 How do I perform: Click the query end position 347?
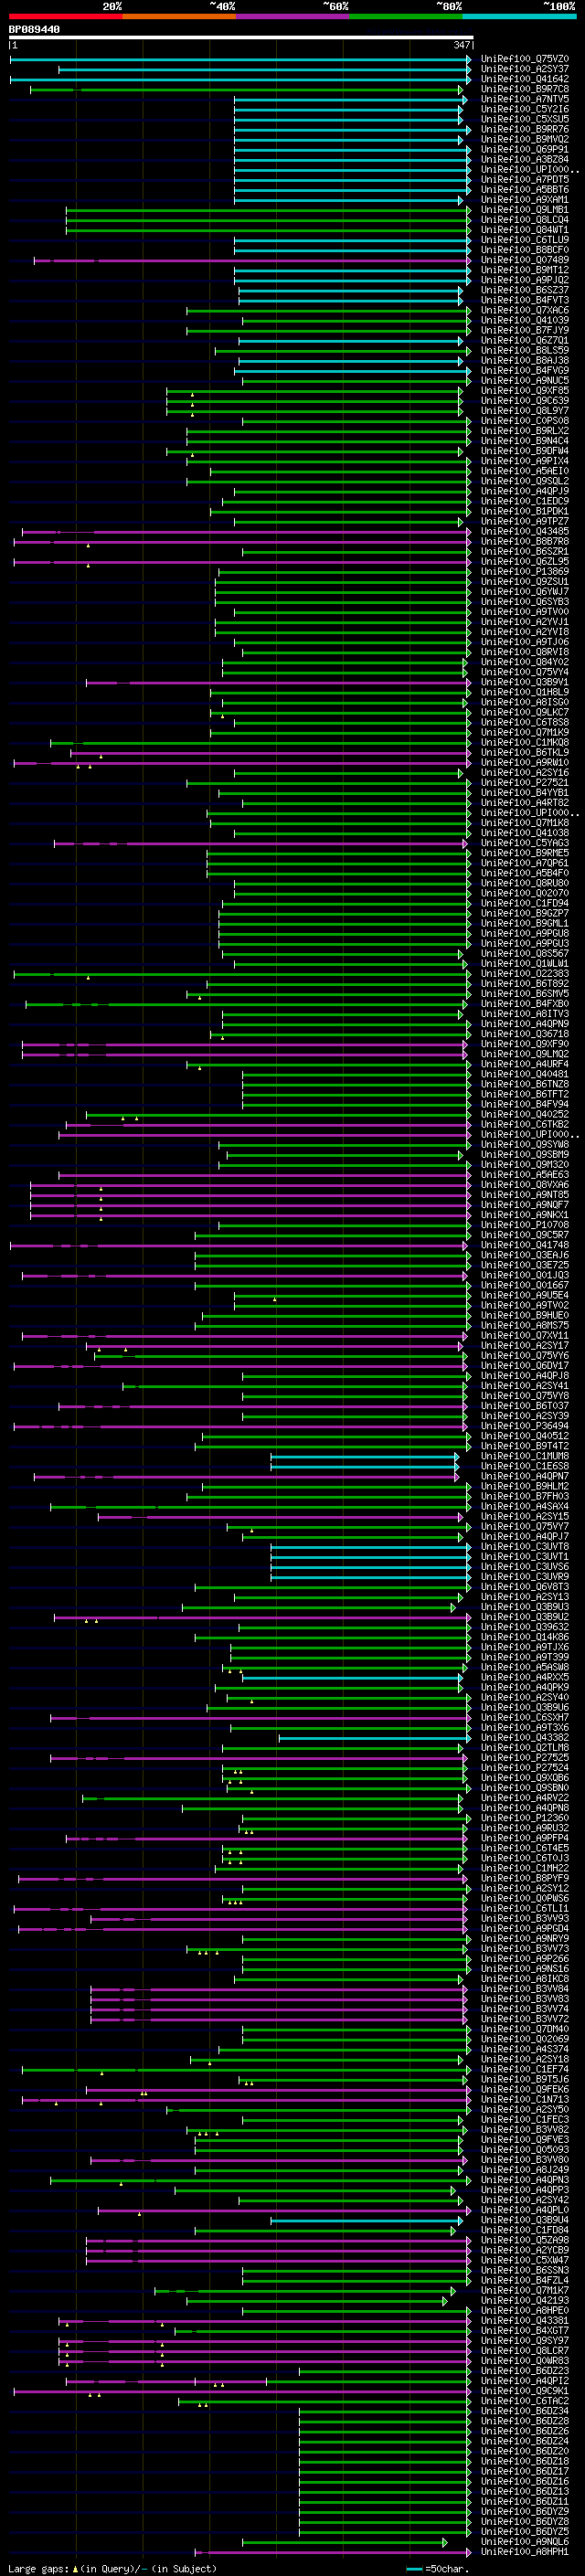461,45
